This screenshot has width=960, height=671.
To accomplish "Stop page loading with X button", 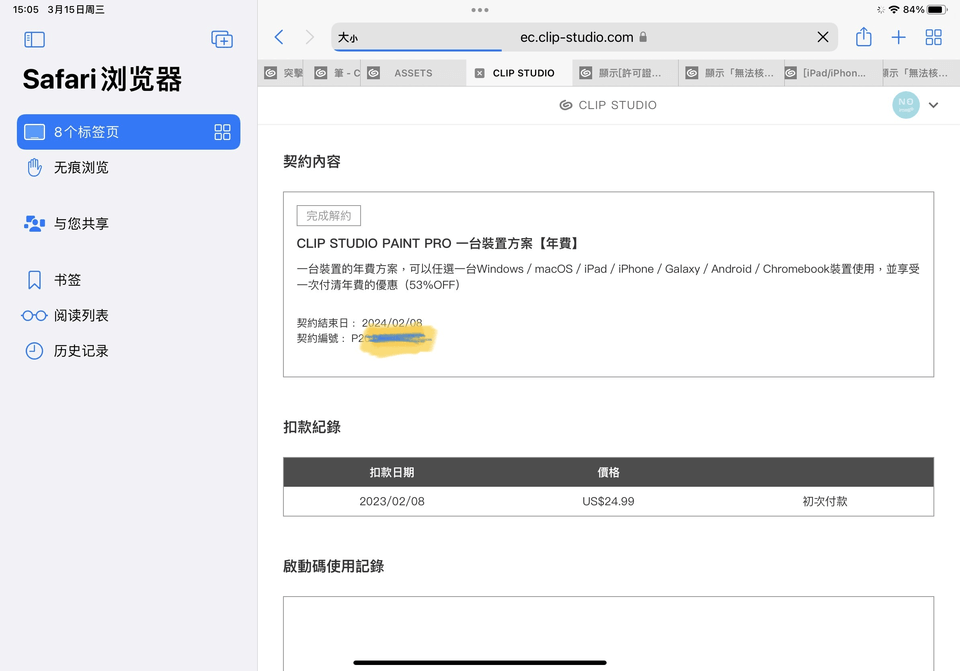I will (822, 37).
